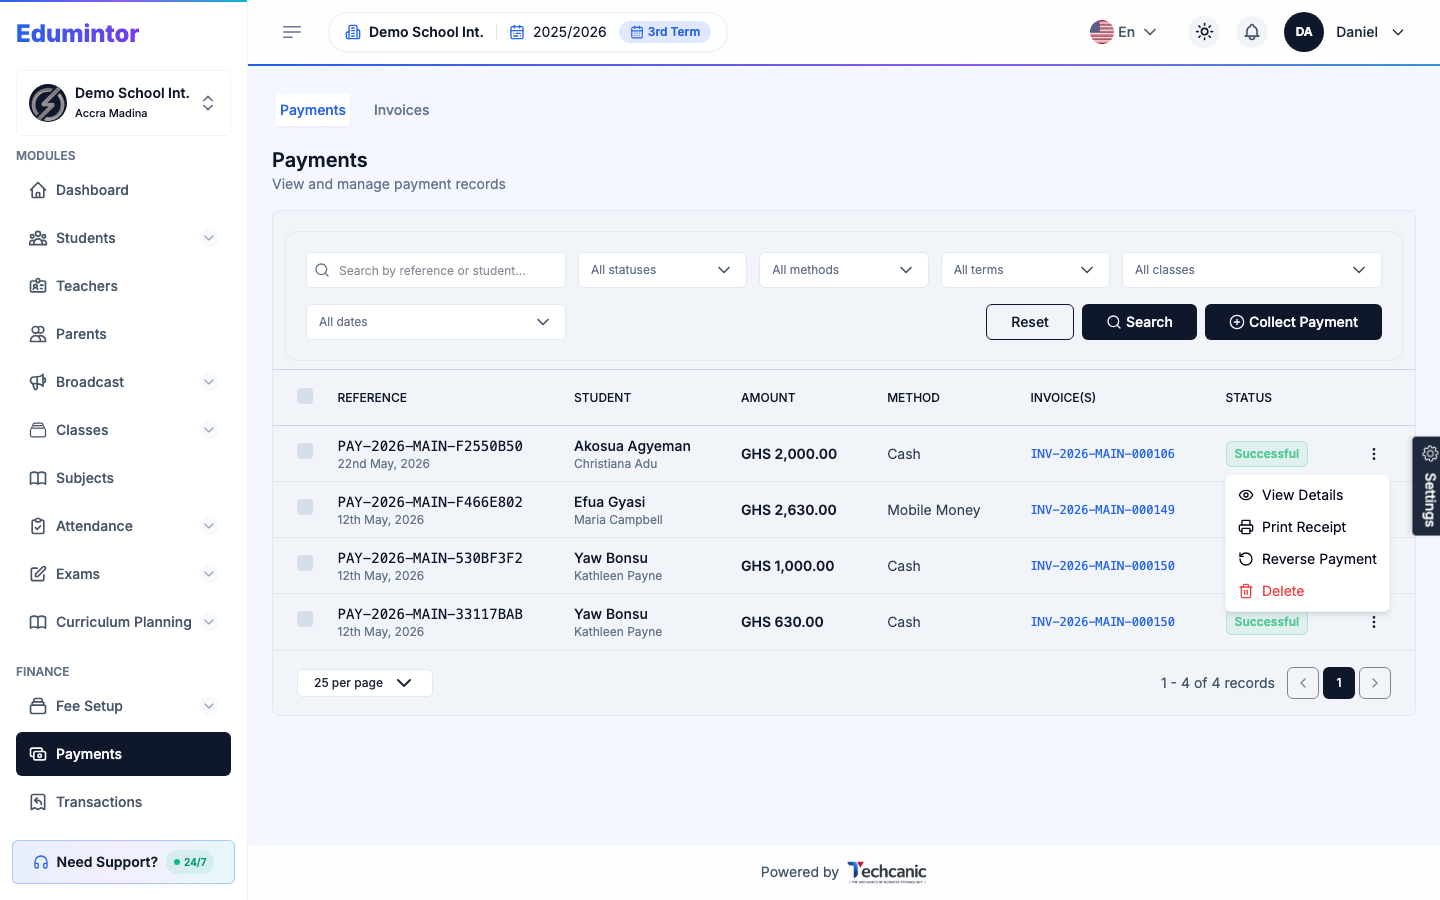Click the DA user avatar

(1304, 32)
